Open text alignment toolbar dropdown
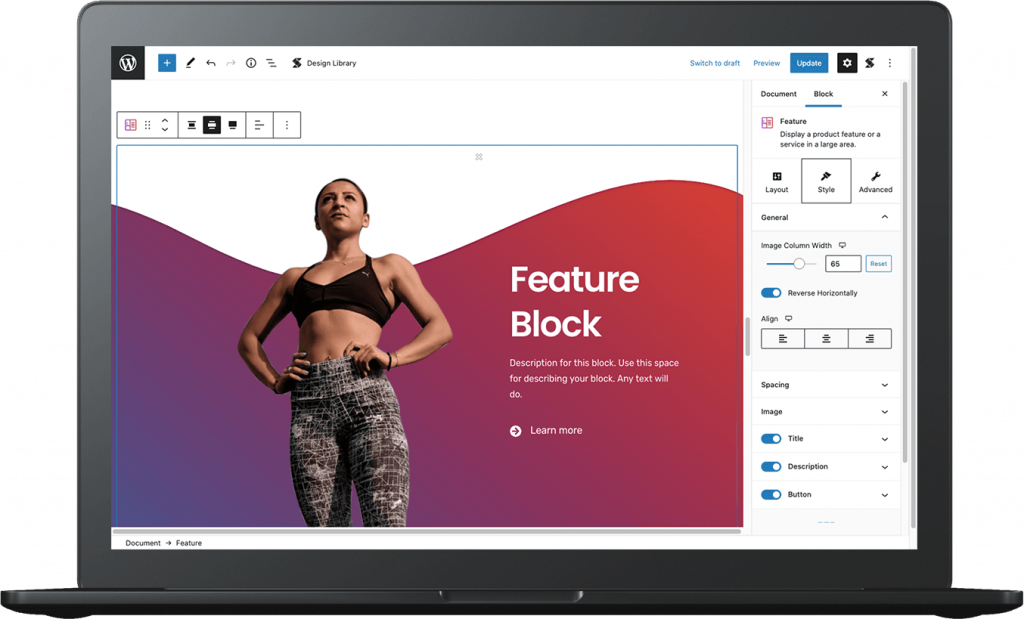The width and height of the screenshot is (1024, 619). tap(259, 125)
